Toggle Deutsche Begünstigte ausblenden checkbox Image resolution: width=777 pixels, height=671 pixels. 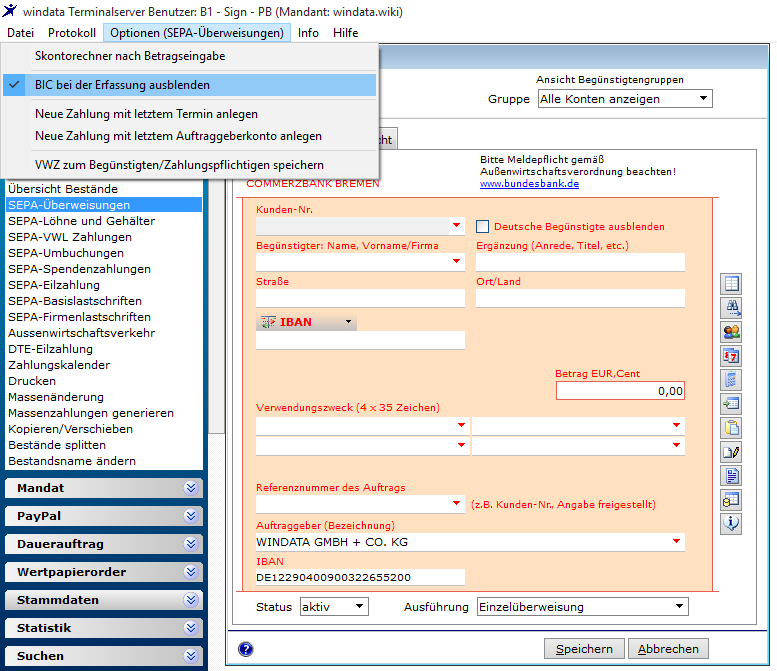[x=482, y=226]
